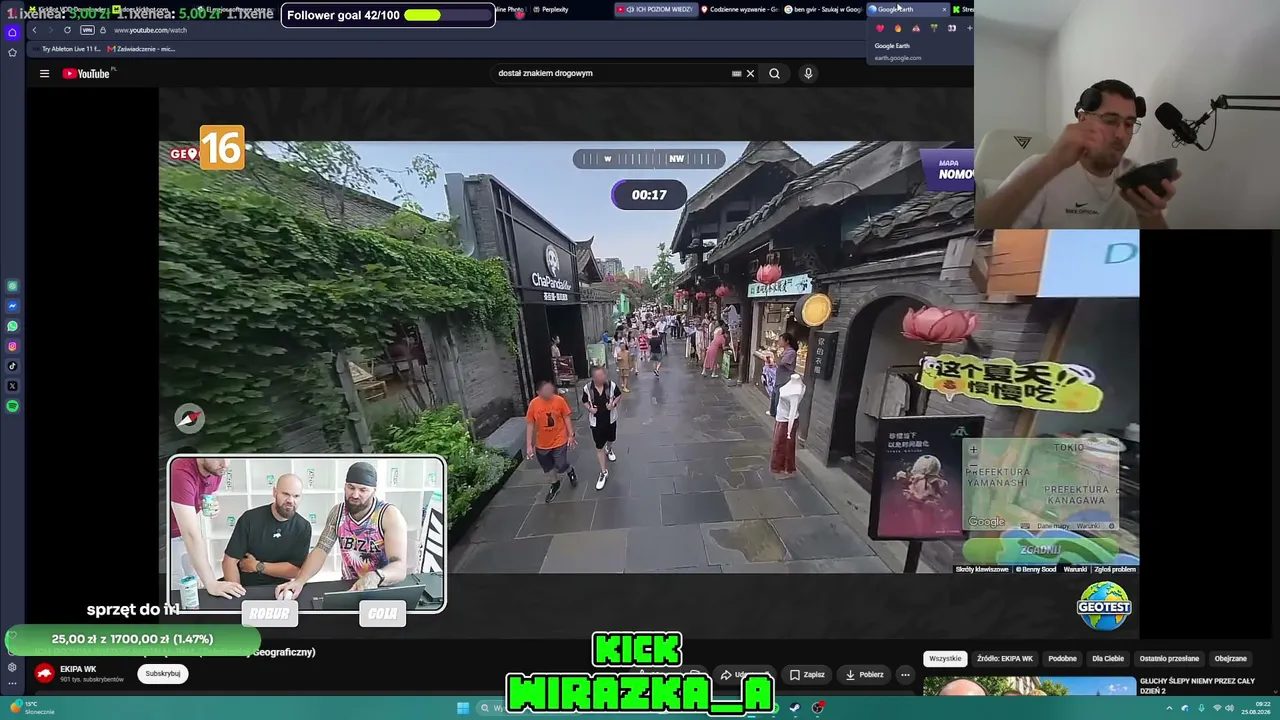Image resolution: width=1280 pixels, height=720 pixels.
Task: Open the GŁUCHY ŚLEPY NIEMY recommended video thumbnail
Action: tap(1028, 686)
